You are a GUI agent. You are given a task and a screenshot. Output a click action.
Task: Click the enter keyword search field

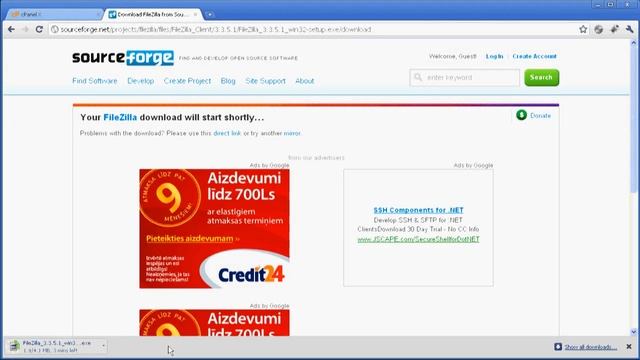point(464,77)
